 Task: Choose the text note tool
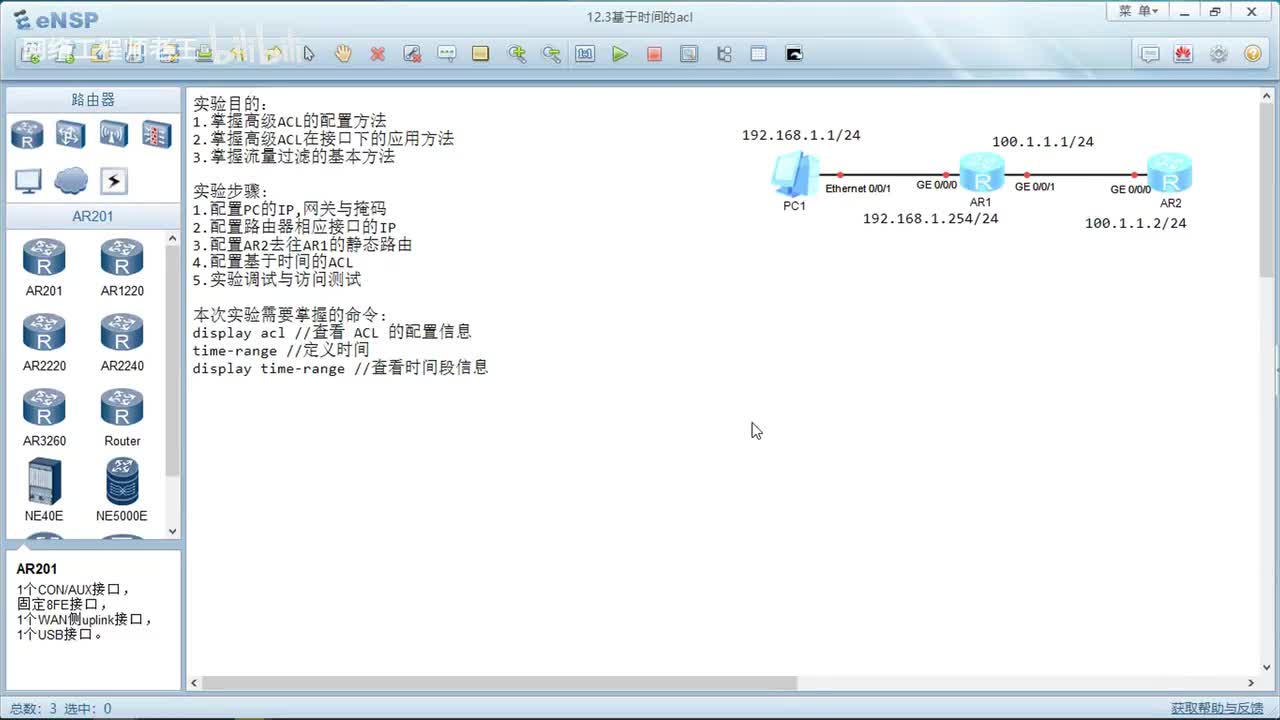[447, 54]
